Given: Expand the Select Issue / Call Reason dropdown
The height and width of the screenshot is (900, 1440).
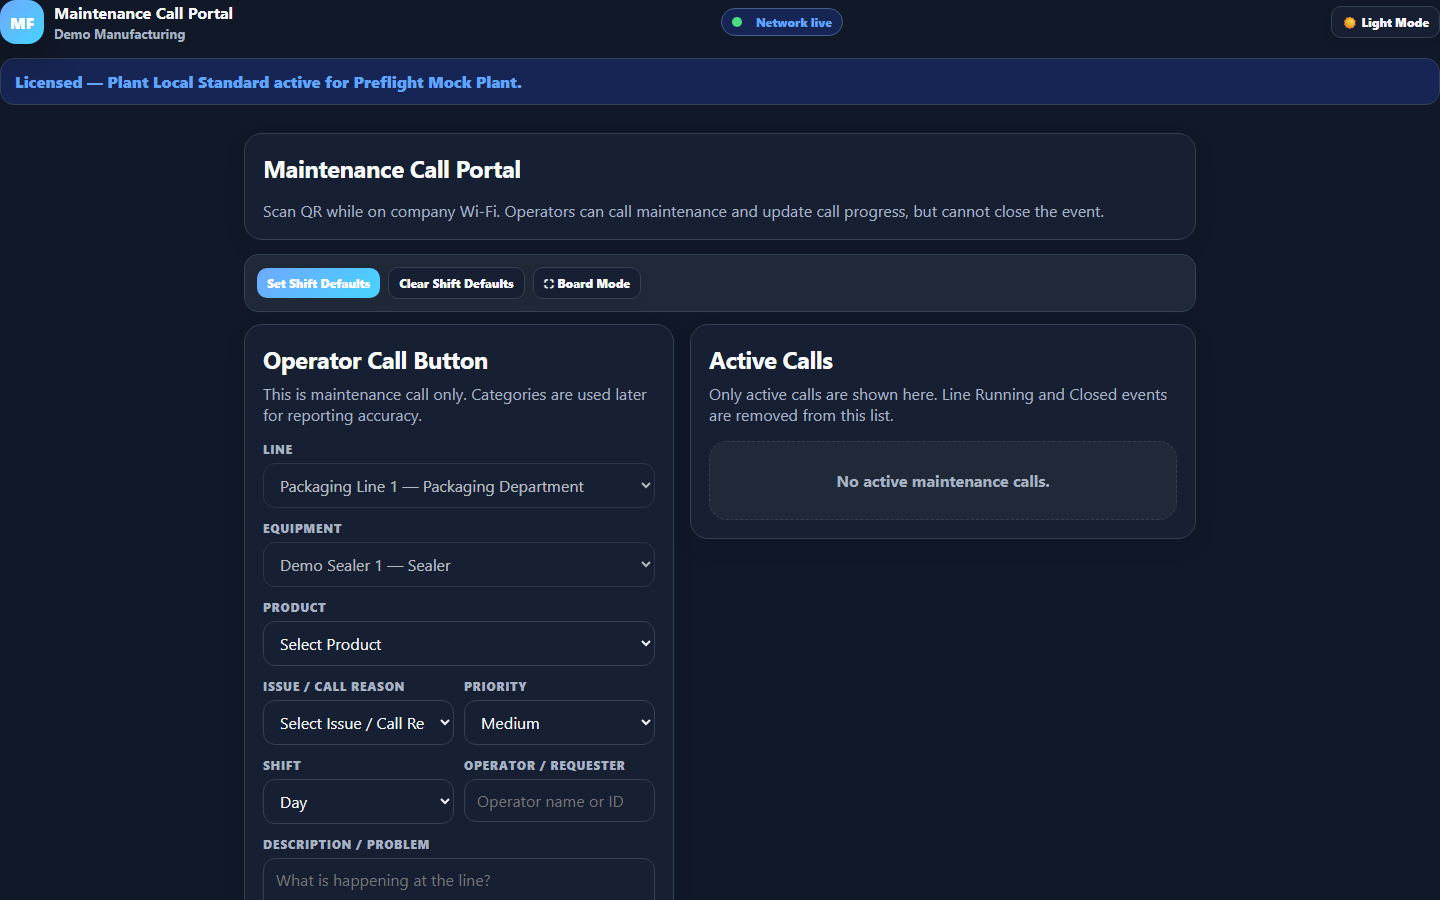Looking at the screenshot, I should [358, 723].
